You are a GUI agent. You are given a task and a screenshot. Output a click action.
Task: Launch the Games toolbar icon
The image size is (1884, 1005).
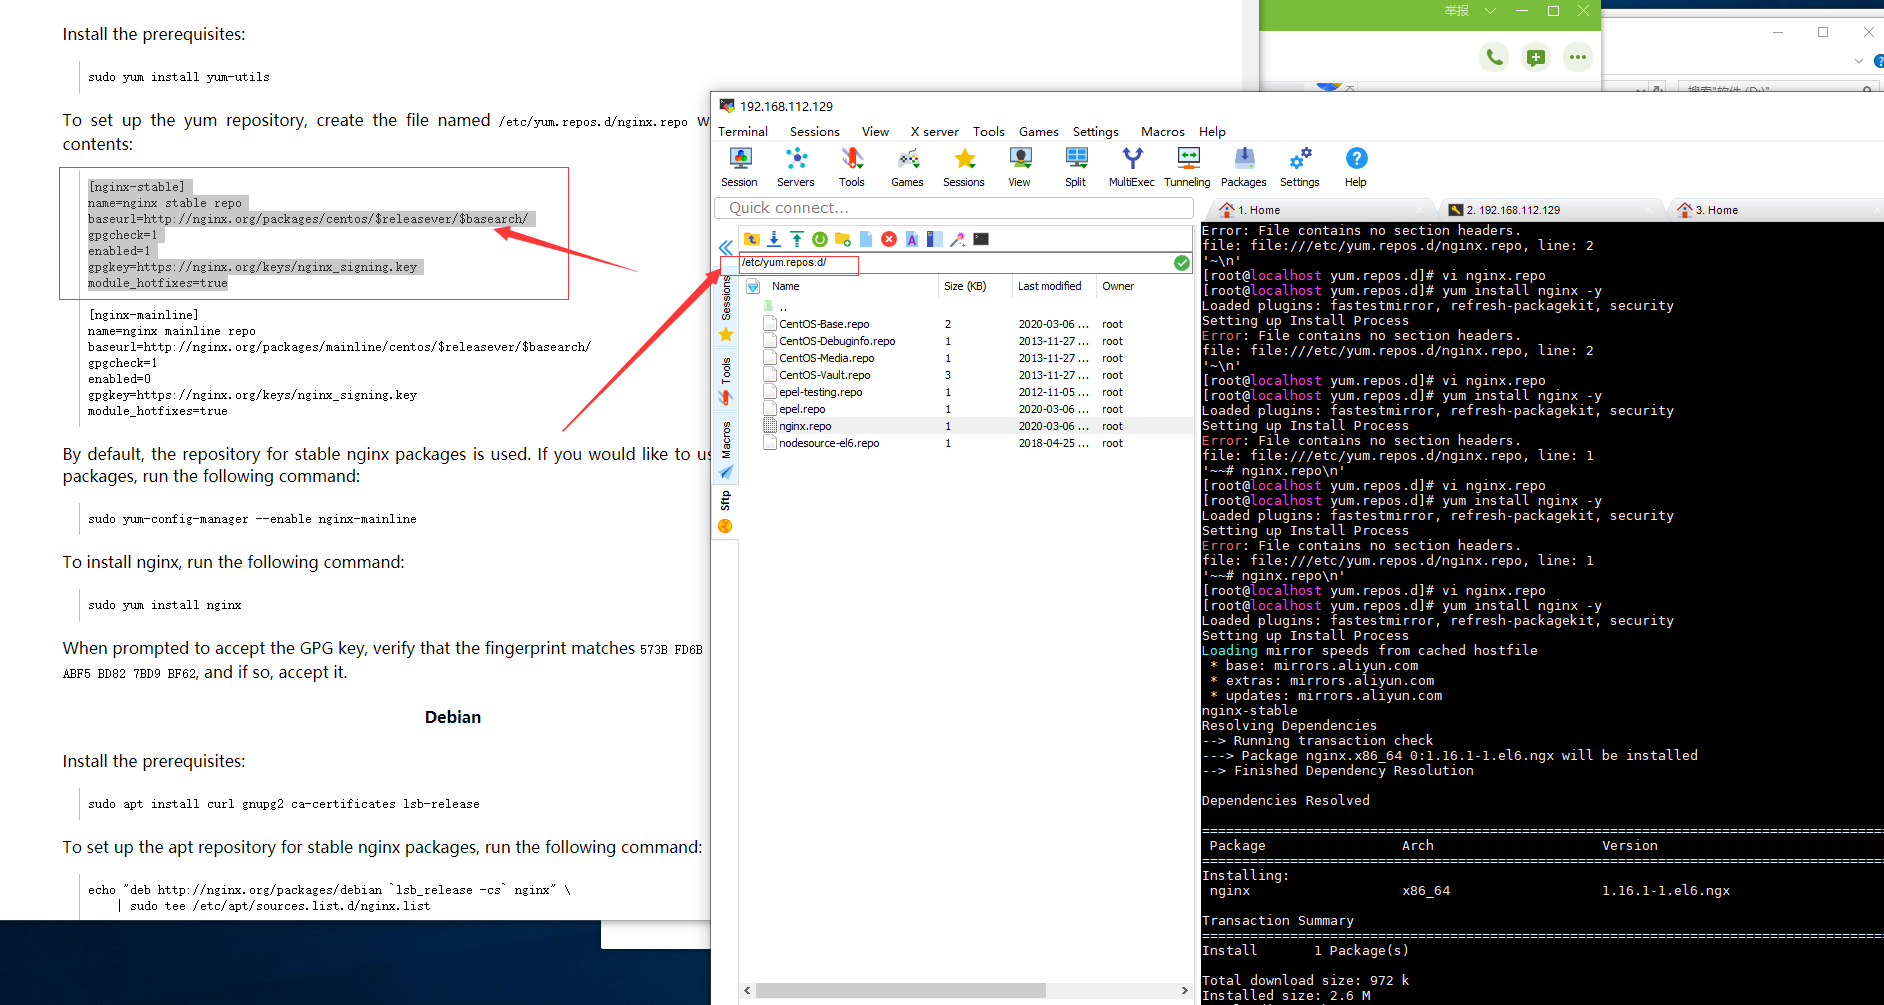point(908,167)
